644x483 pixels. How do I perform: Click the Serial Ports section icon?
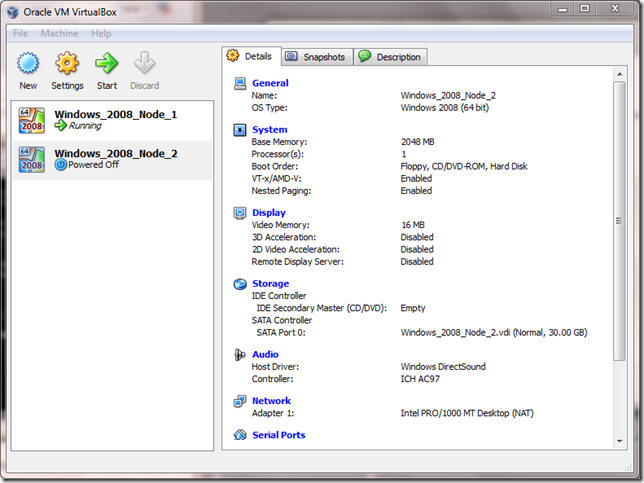coord(240,435)
